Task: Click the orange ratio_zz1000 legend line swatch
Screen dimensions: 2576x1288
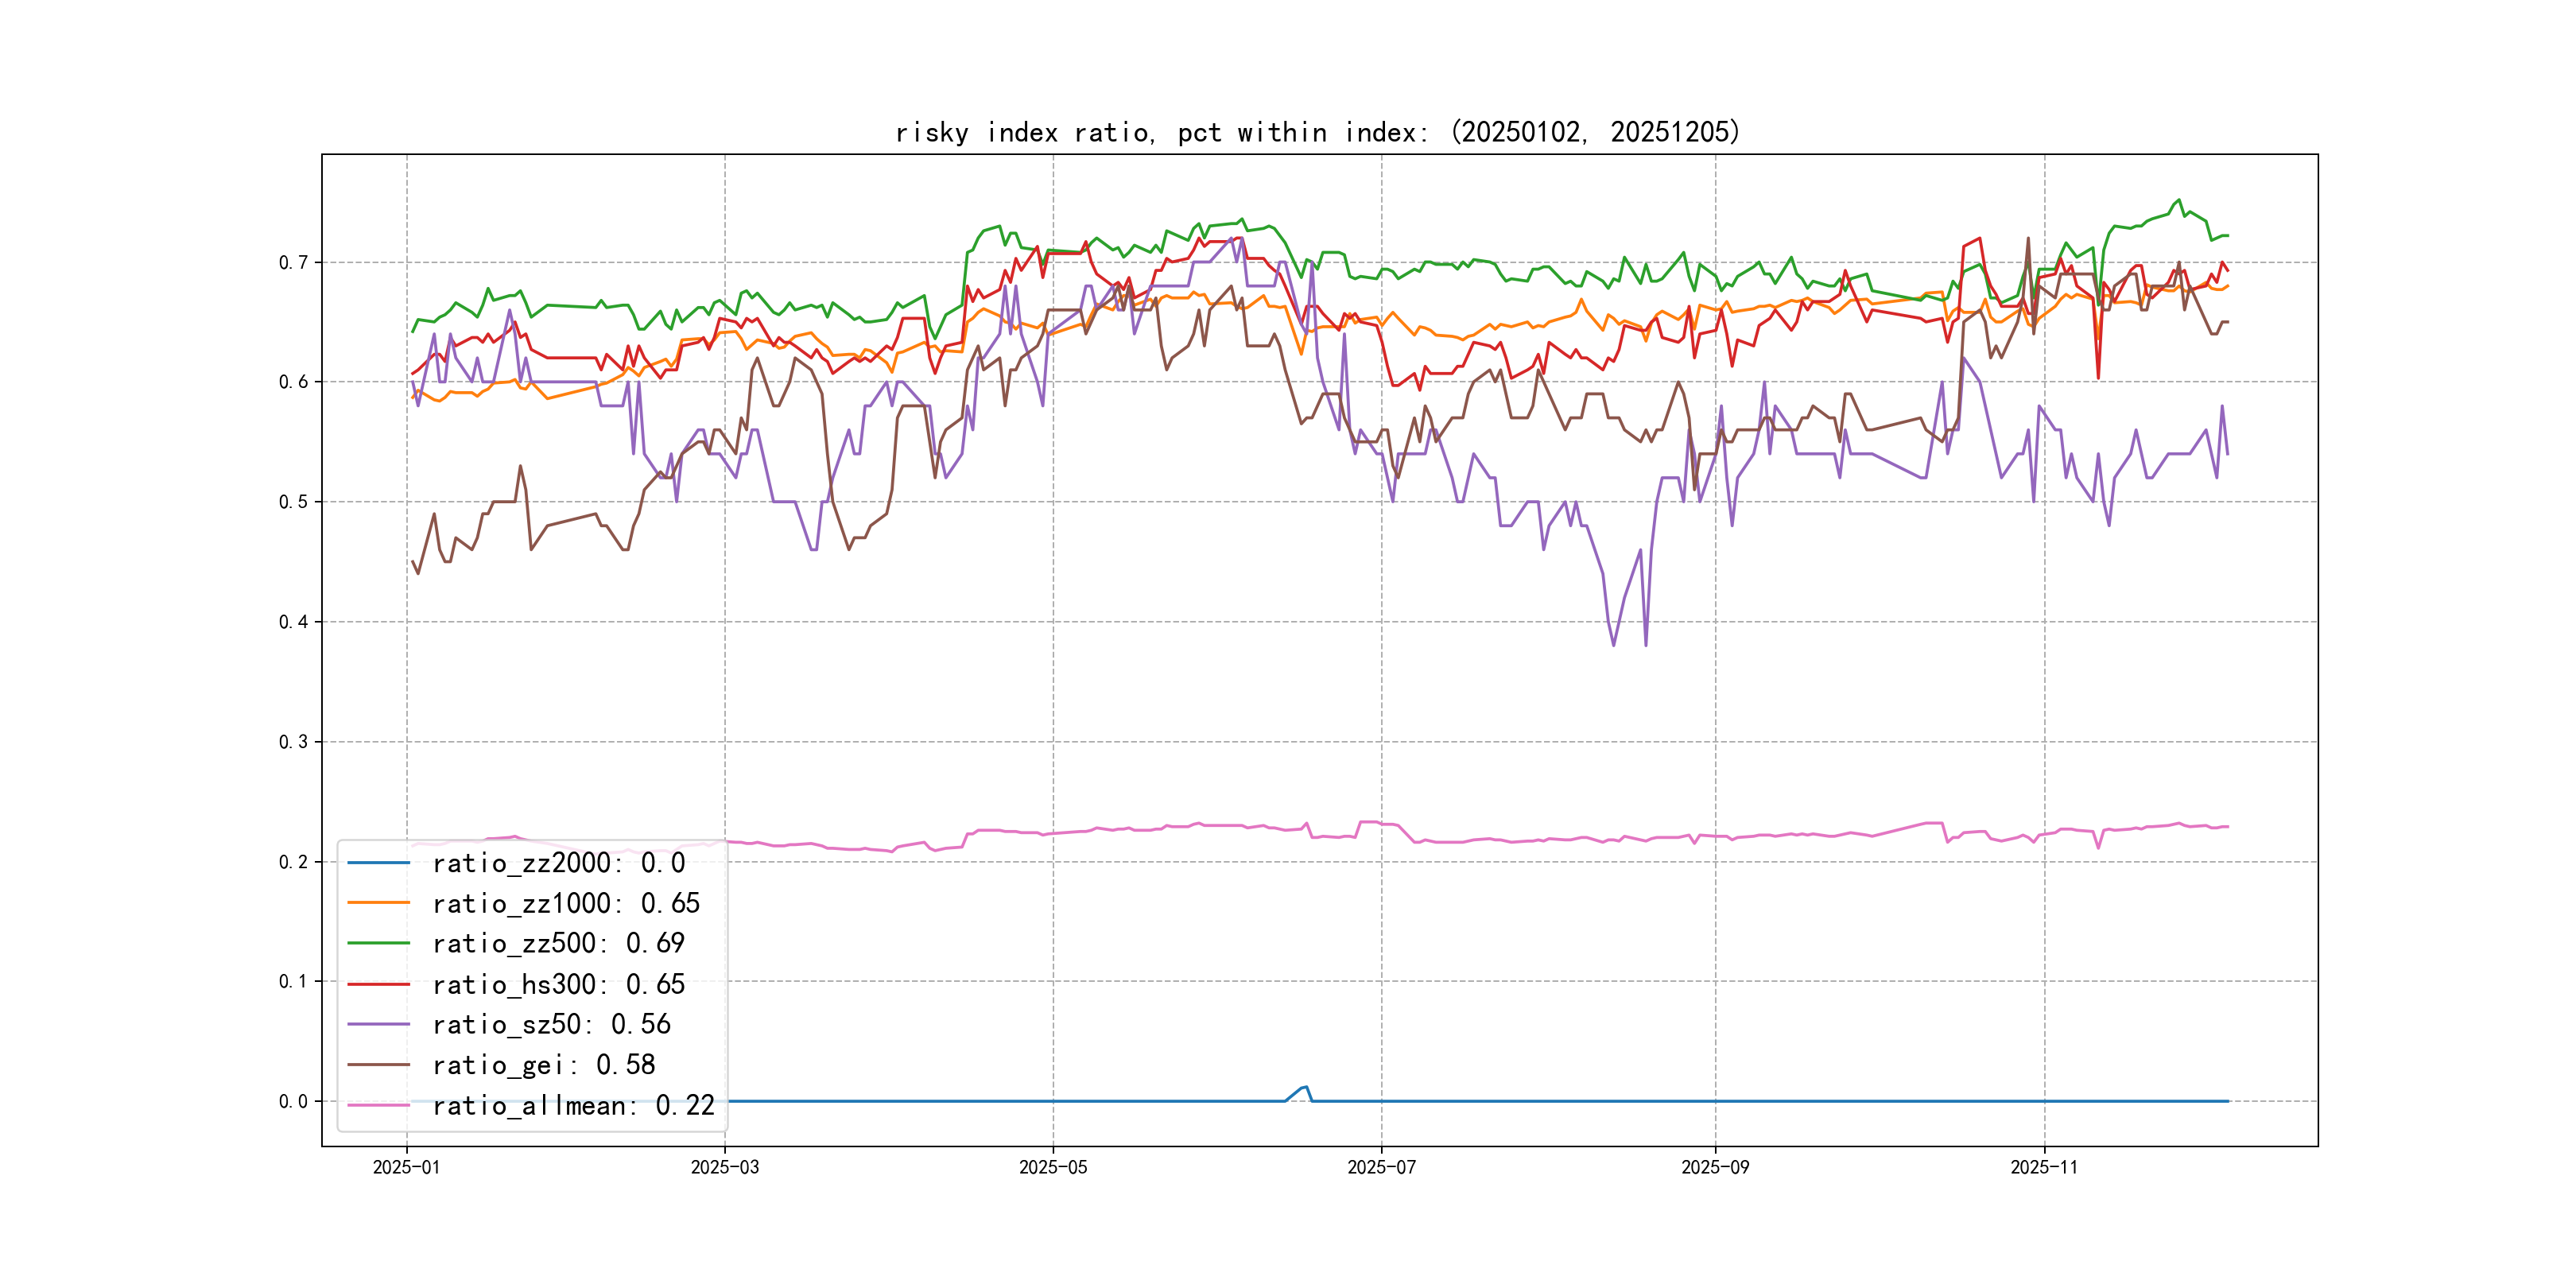Action: click(x=378, y=903)
